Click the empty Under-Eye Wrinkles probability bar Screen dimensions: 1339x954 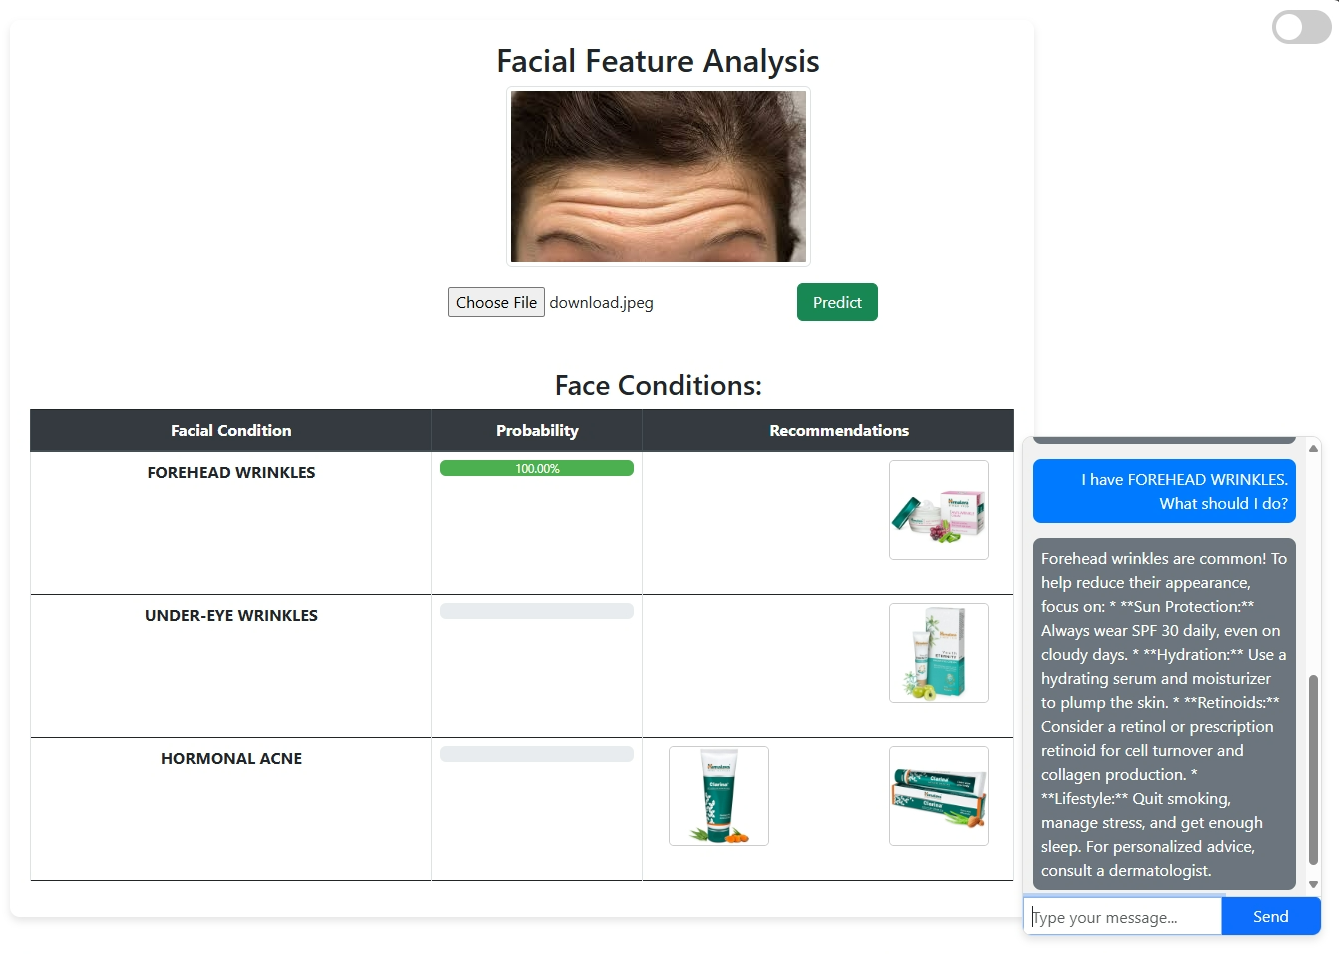(x=537, y=611)
